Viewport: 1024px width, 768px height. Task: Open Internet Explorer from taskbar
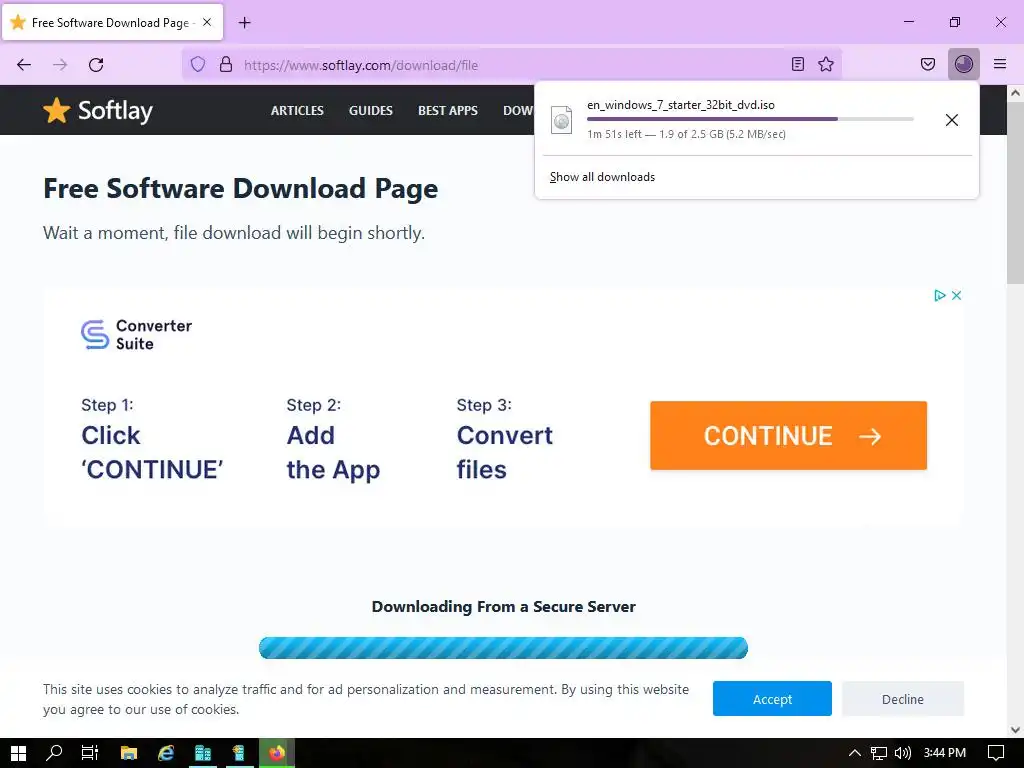(x=166, y=753)
